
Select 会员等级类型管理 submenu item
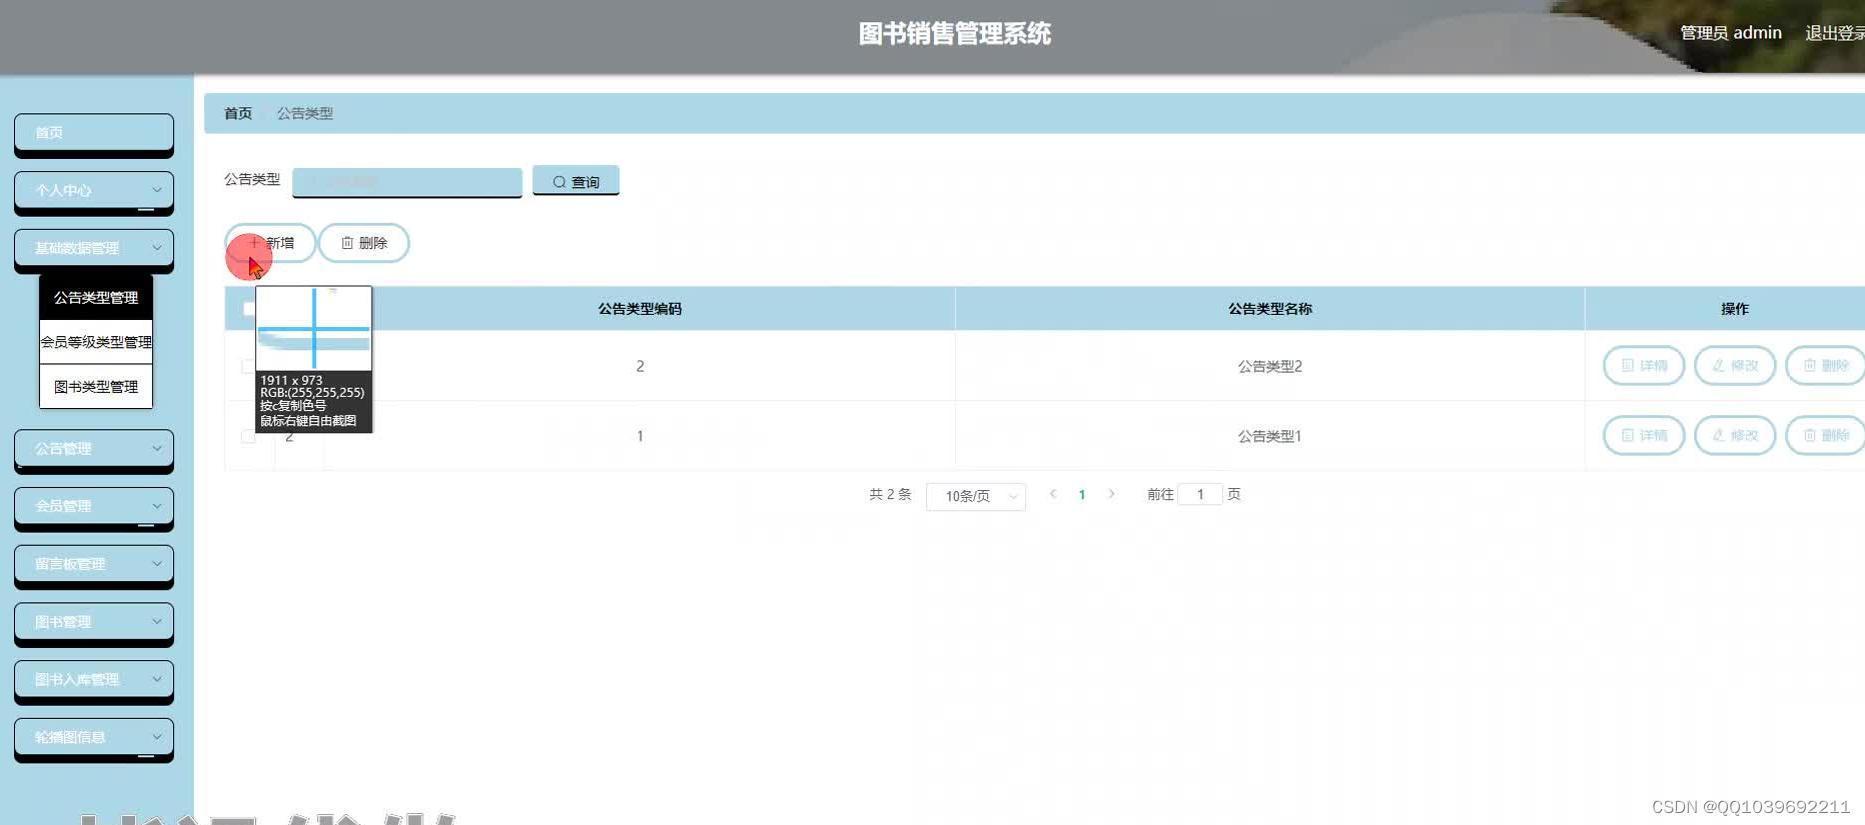96,342
